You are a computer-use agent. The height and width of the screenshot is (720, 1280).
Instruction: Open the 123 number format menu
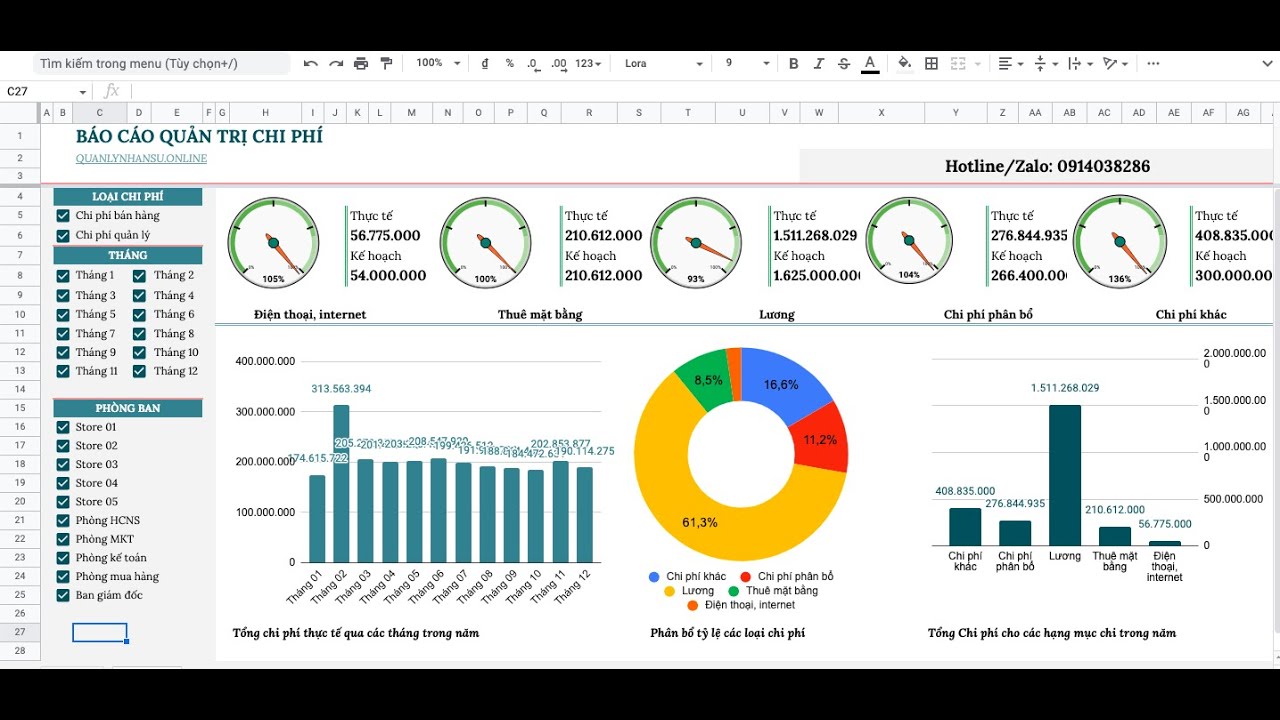(588, 64)
